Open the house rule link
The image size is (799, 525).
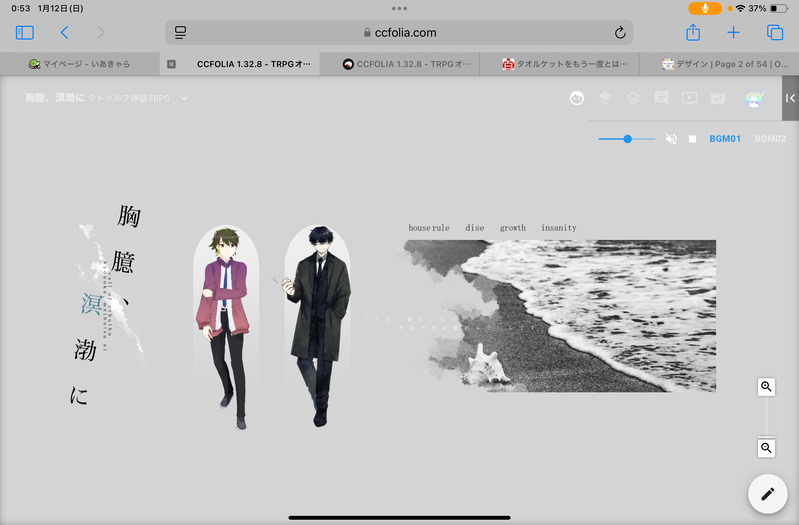point(429,228)
